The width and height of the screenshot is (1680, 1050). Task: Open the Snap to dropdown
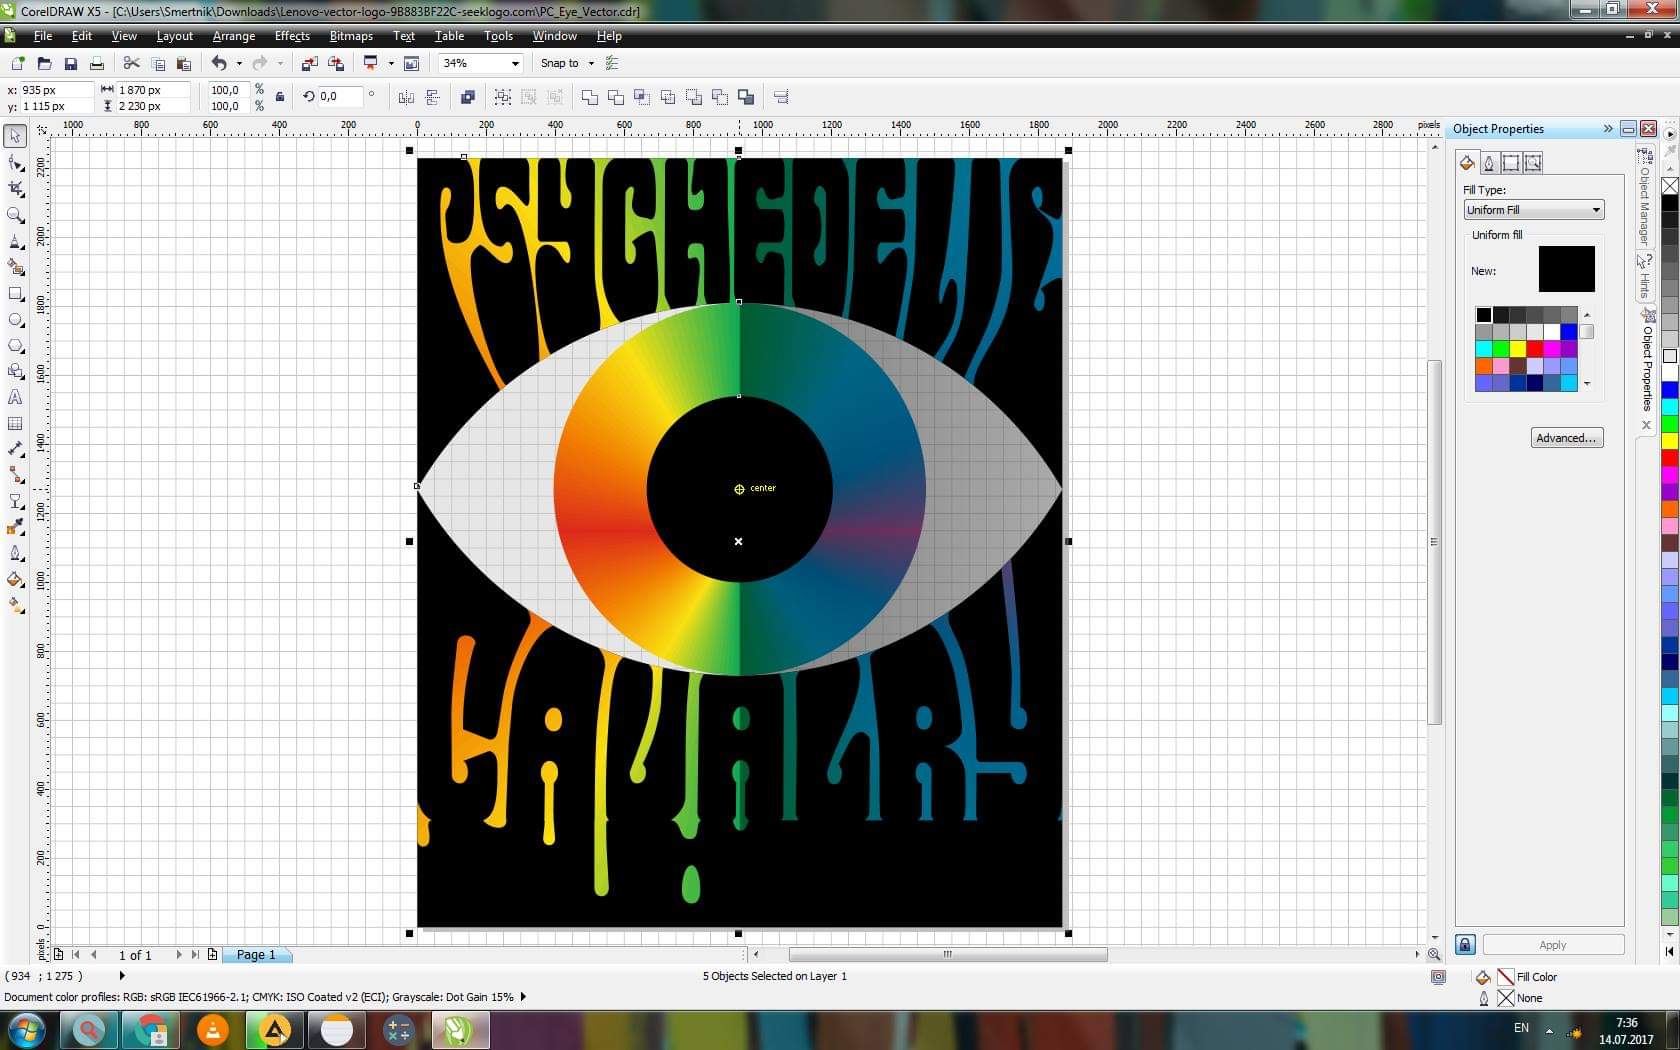568,63
